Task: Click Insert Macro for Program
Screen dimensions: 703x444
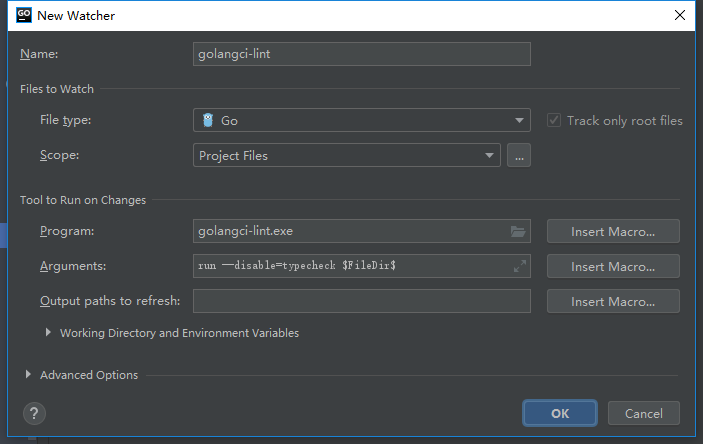Action: pos(613,231)
